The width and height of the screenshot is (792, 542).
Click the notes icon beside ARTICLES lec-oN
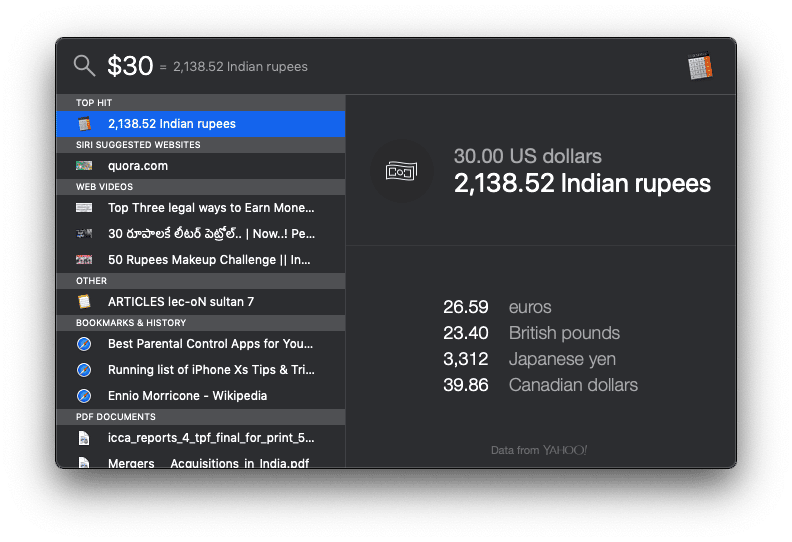pyautogui.click(x=85, y=301)
